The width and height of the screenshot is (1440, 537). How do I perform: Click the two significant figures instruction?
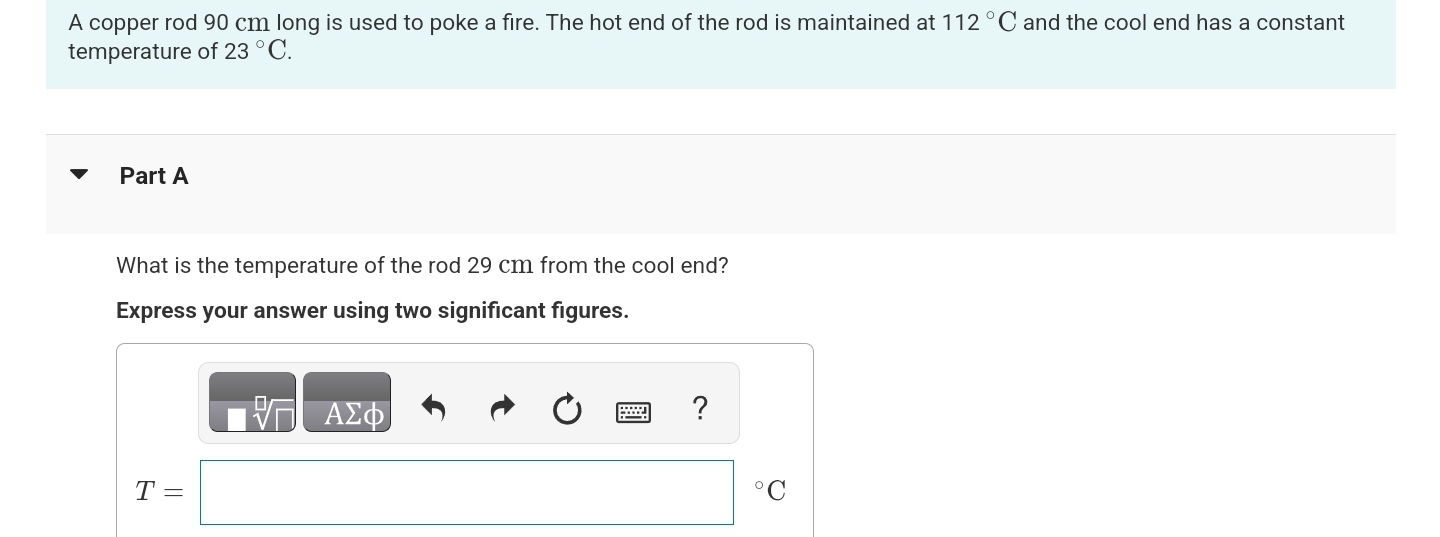tap(372, 310)
